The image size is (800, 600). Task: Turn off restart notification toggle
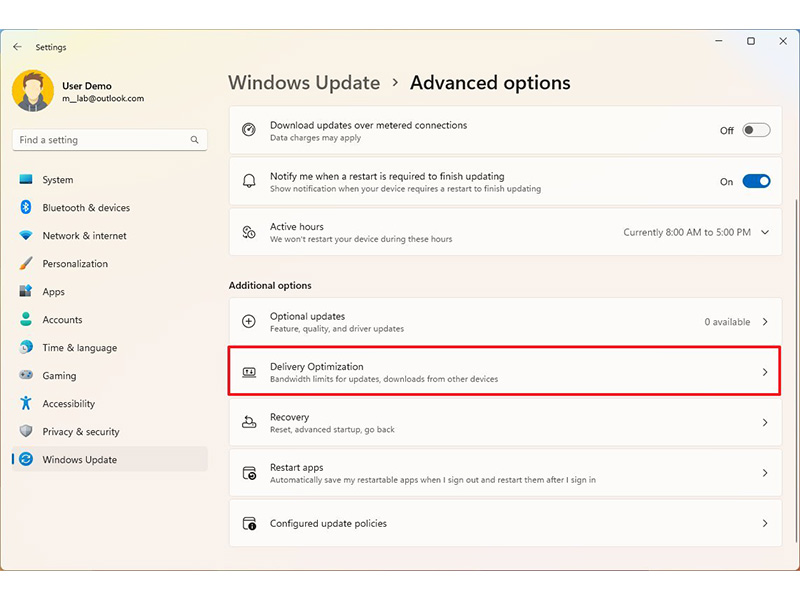[x=756, y=181]
